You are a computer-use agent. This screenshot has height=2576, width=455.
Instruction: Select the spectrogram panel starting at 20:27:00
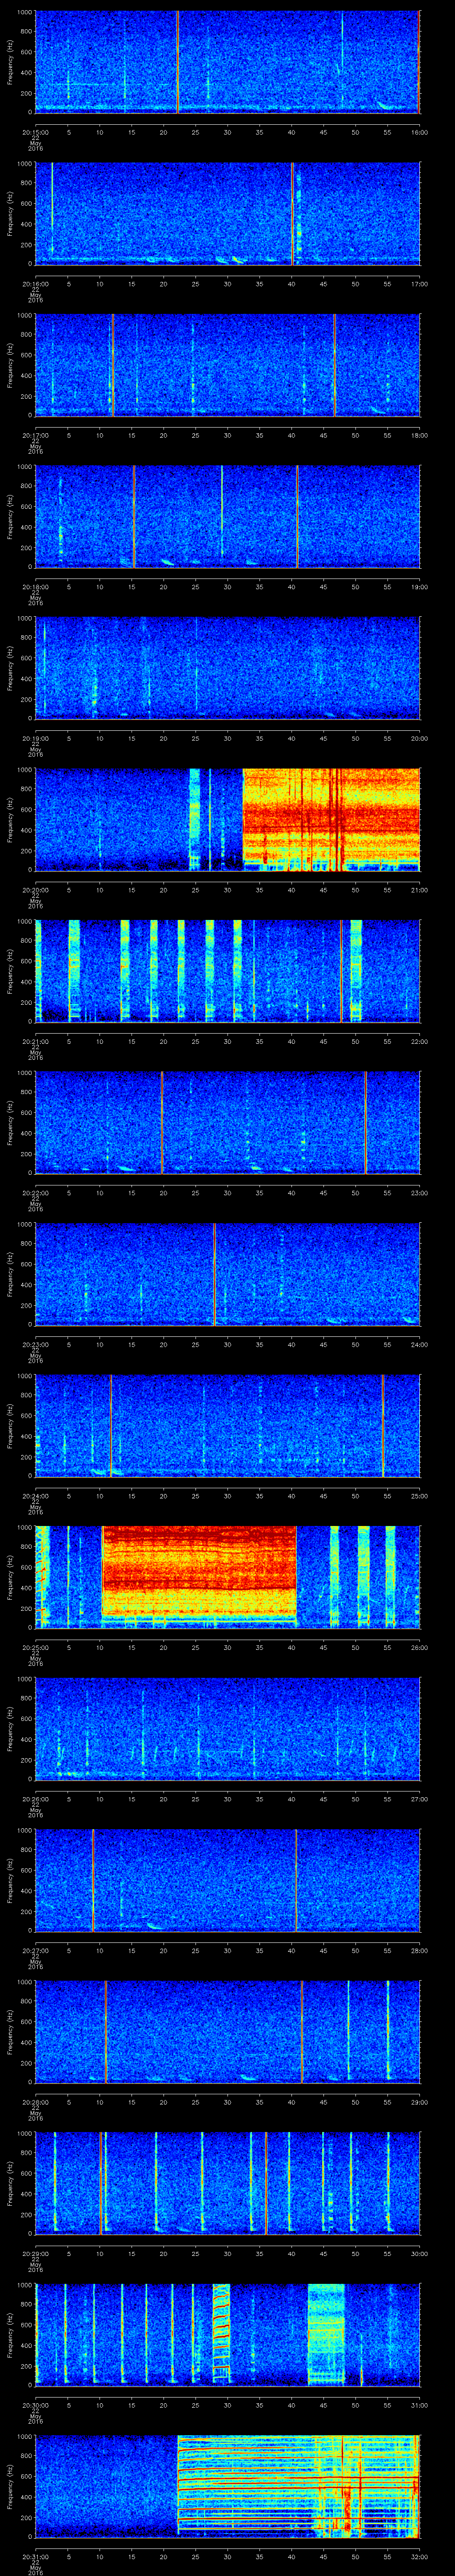coord(227,1880)
